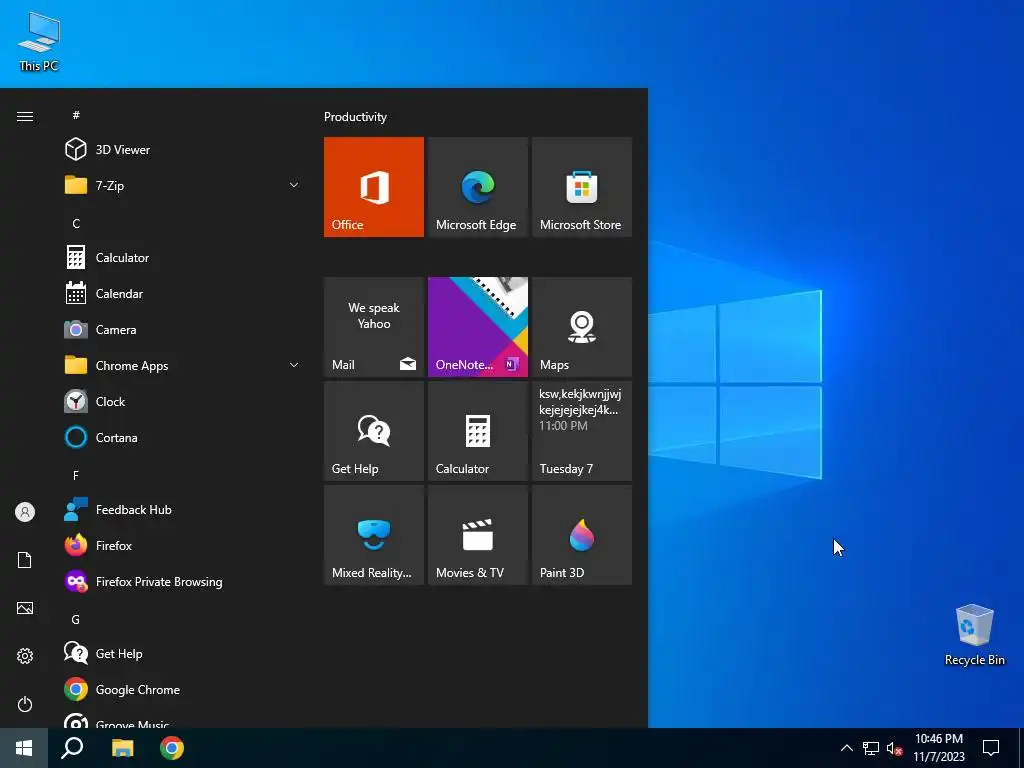Screen dimensions: 1024x768
Task: Open the Chrome Apps folder entry
Action: pos(183,365)
